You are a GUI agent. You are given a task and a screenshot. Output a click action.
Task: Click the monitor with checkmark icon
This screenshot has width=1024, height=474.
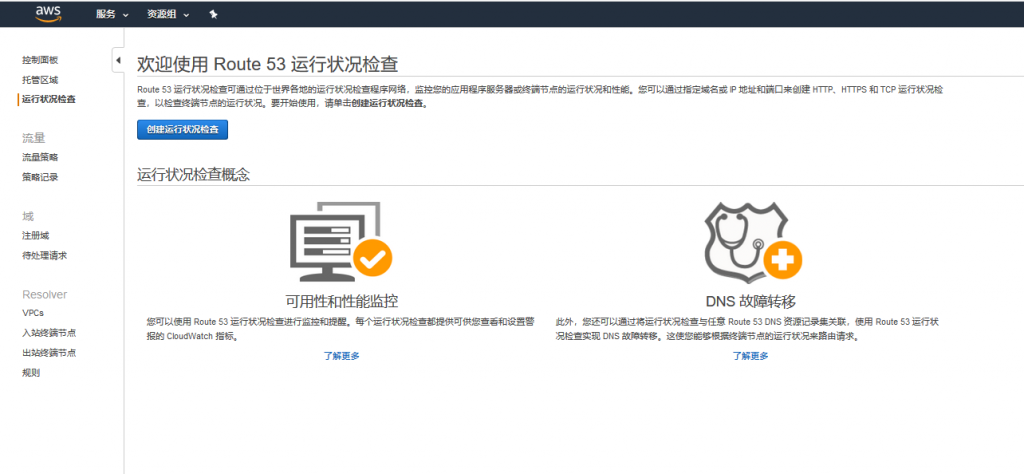(340, 242)
